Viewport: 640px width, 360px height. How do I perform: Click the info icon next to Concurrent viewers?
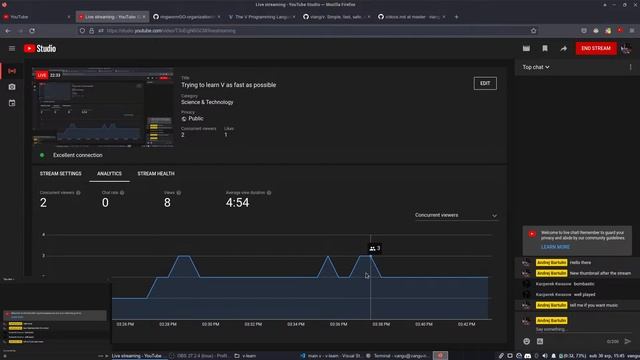tap(78, 193)
